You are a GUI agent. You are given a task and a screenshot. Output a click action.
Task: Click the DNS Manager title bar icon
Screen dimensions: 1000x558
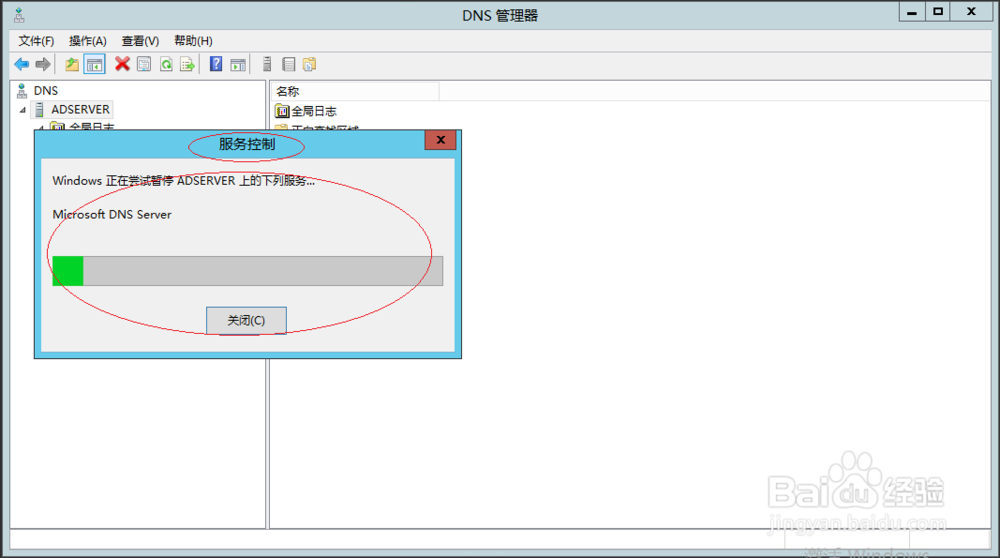19,15
